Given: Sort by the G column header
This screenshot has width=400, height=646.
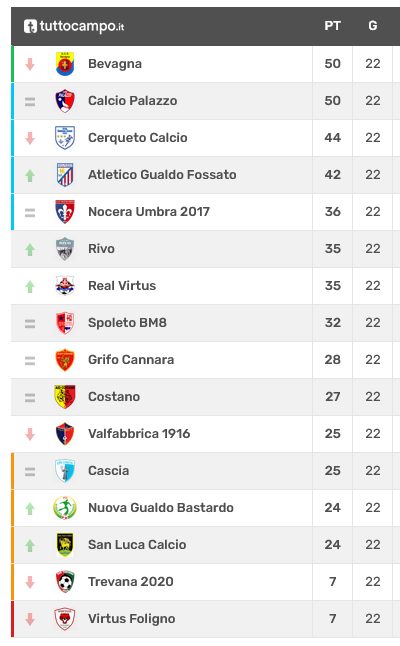Looking at the screenshot, I should point(373,26).
